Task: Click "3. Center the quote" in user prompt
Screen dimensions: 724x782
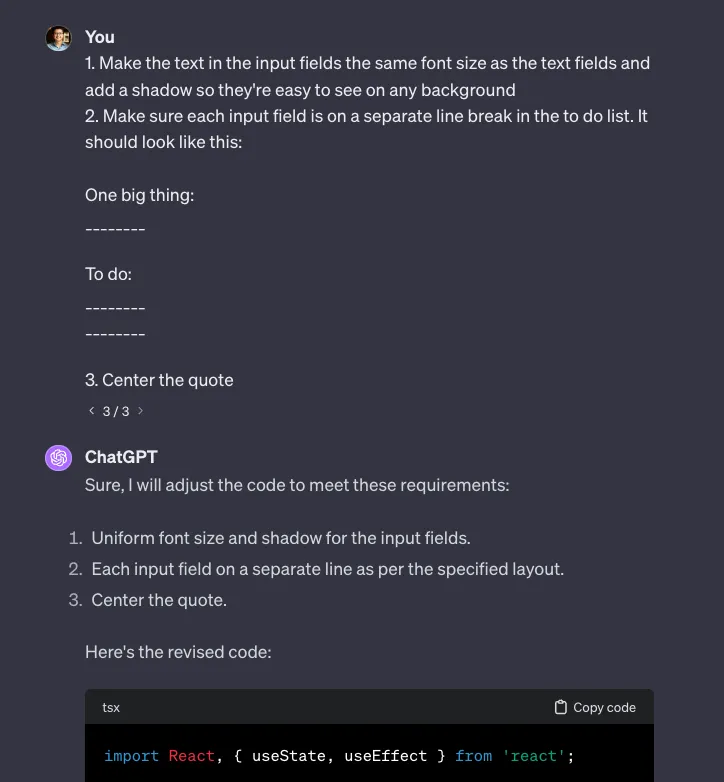Action: pos(159,380)
